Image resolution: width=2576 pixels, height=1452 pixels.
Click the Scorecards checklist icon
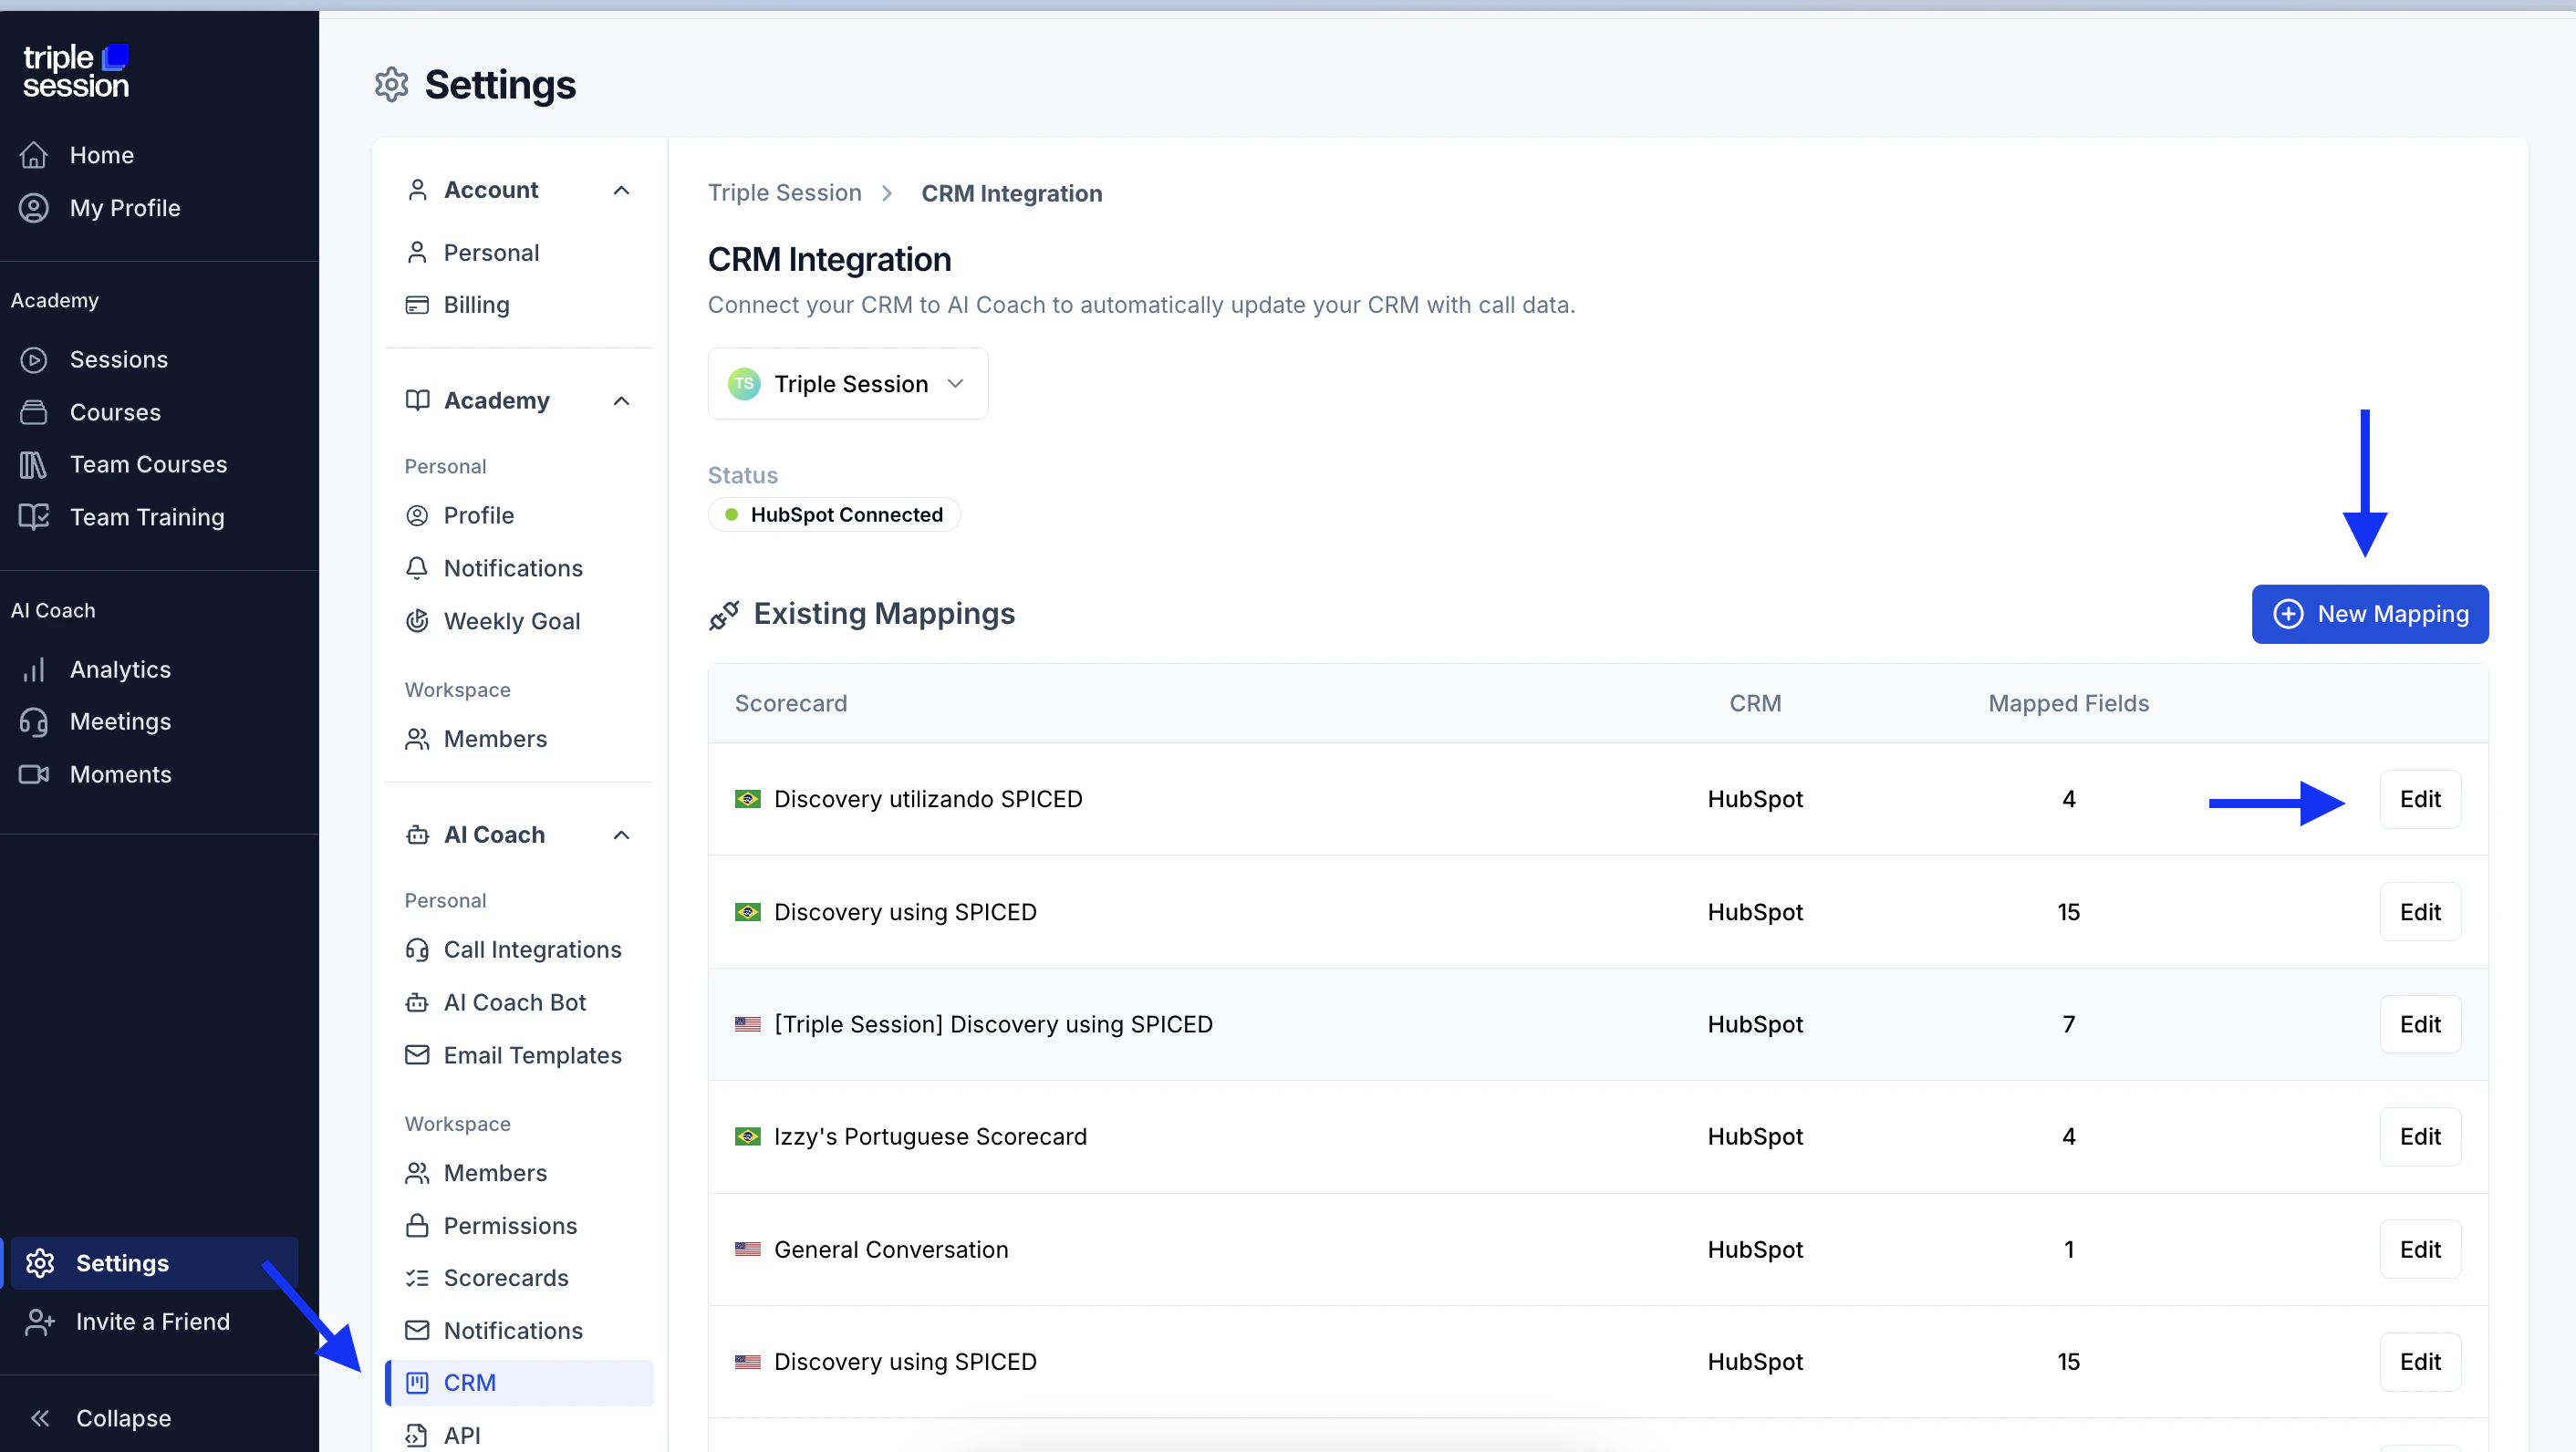coord(417,1278)
